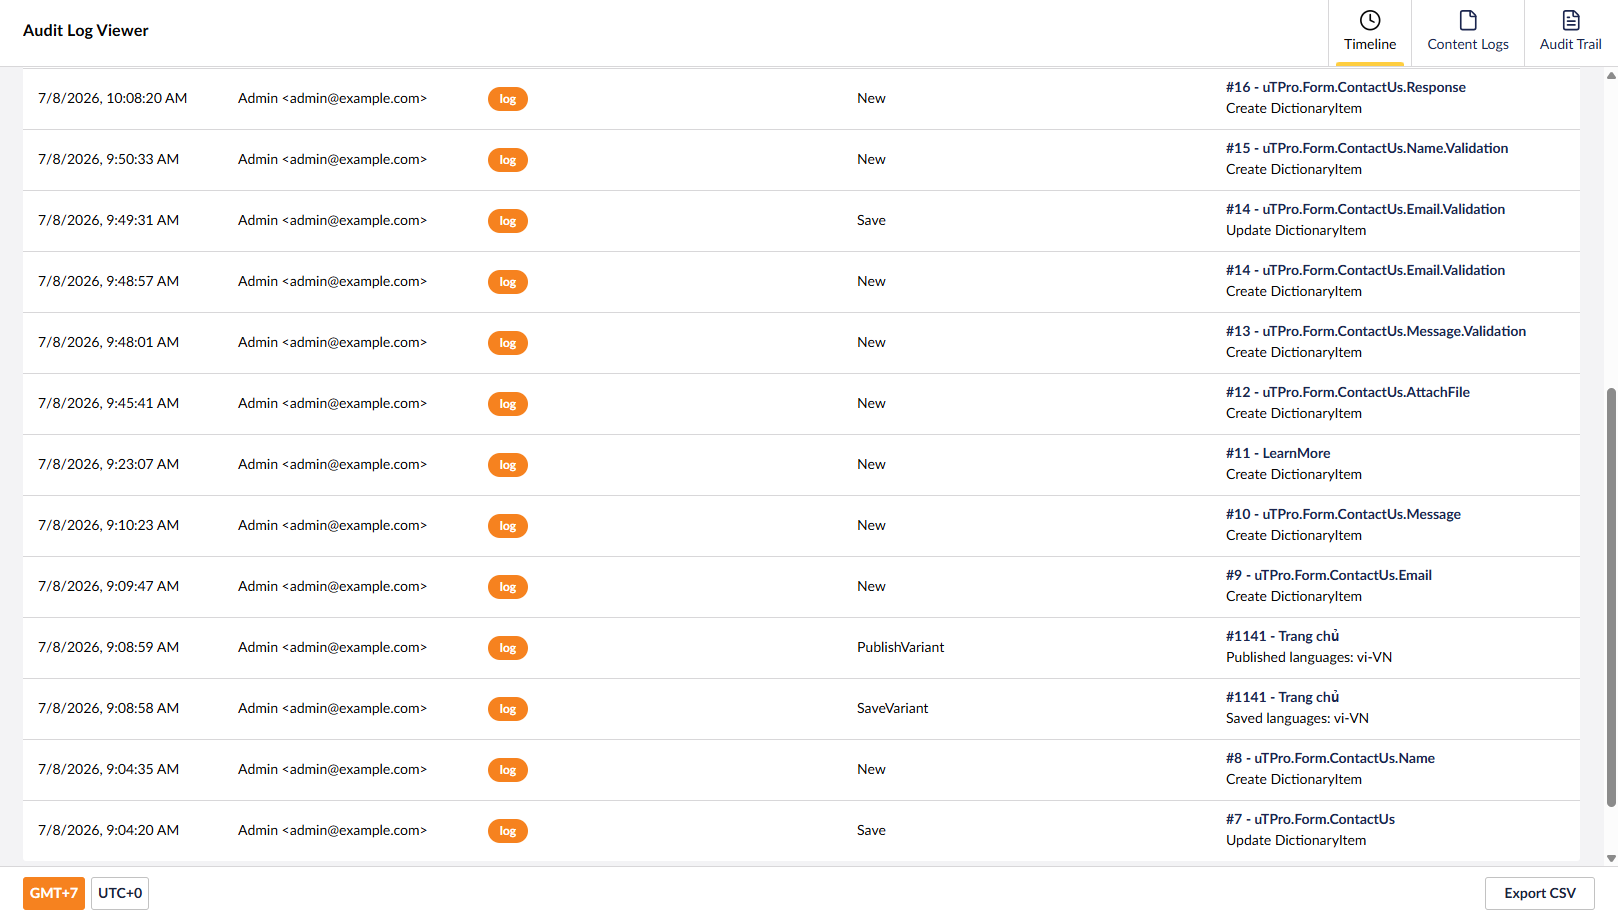
Task: Click timestamp 7/8/2026, 9:23:07 AM
Action: click(x=108, y=464)
